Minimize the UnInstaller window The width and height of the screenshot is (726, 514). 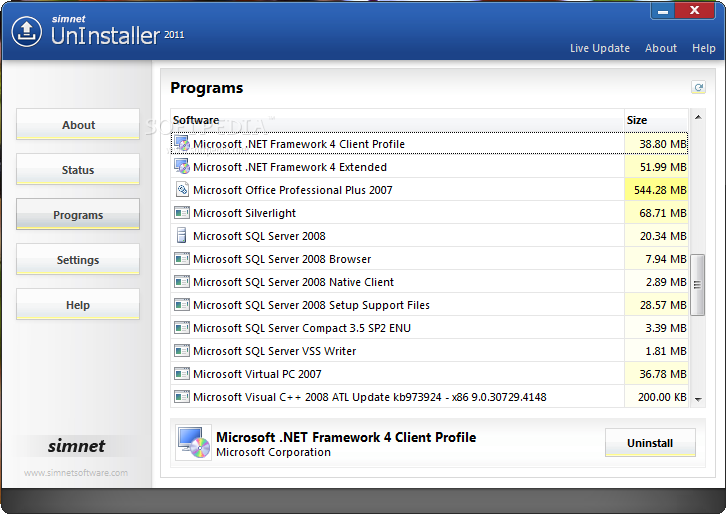pyautogui.click(x=663, y=10)
